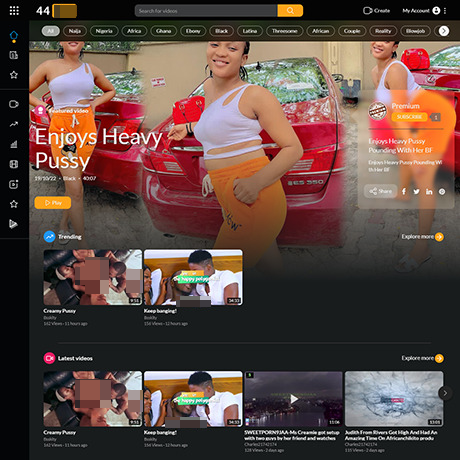Go to Home via sidebar house icon

click(14, 35)
